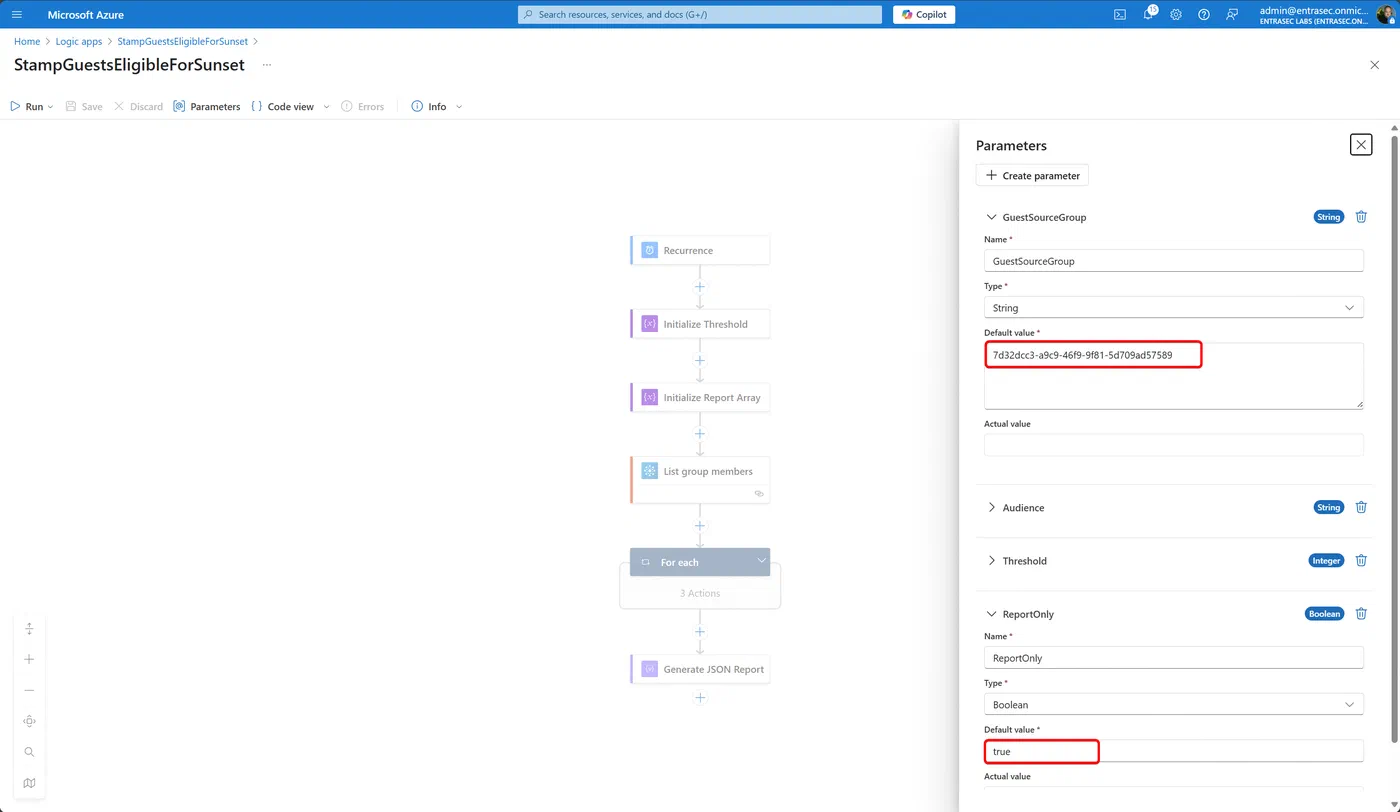Select the Initialize Report Array action
The width and height of the screenshot is (1400, 812).
[x=700, y=398]
